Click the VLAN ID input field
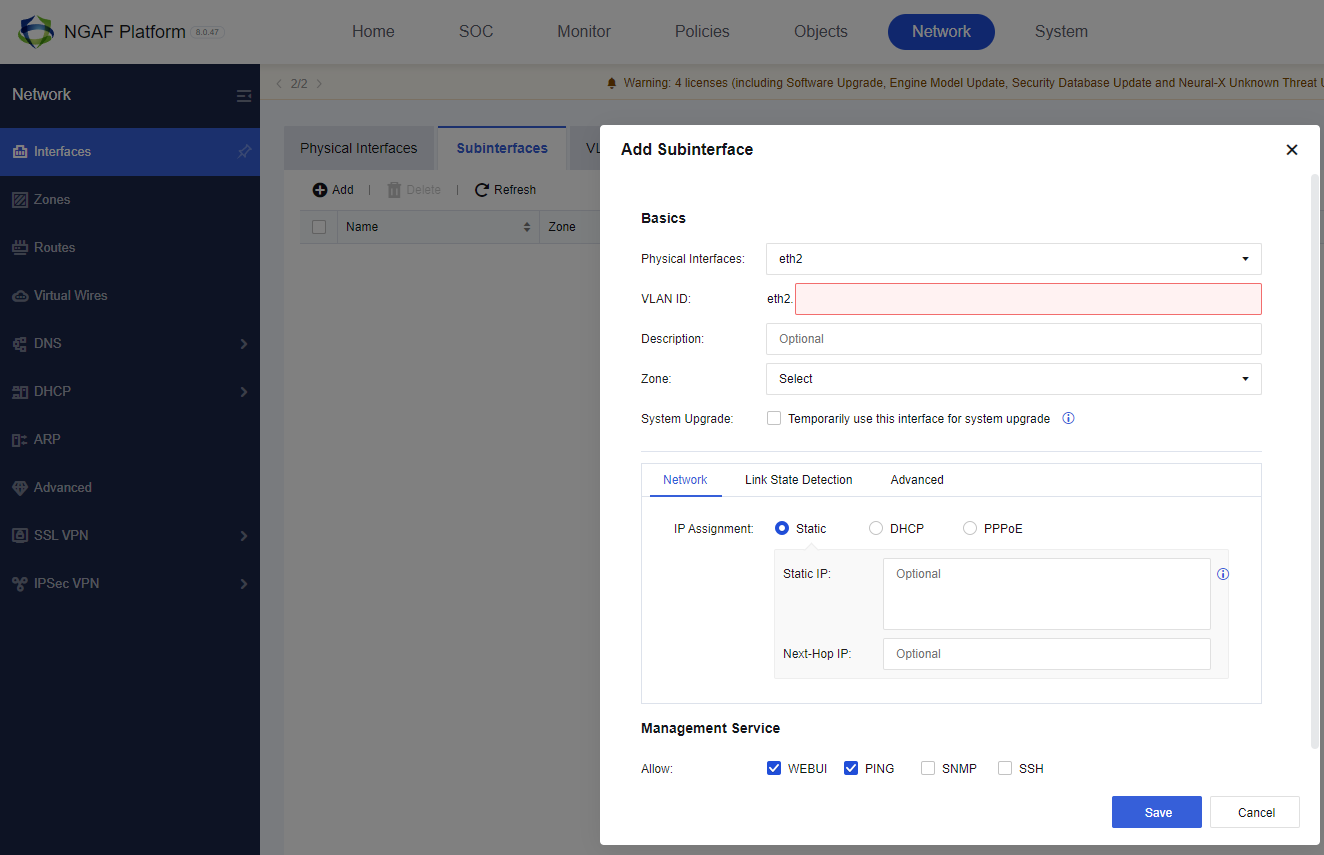This screenshot has height=855, width=1324. pos(1029,299)
